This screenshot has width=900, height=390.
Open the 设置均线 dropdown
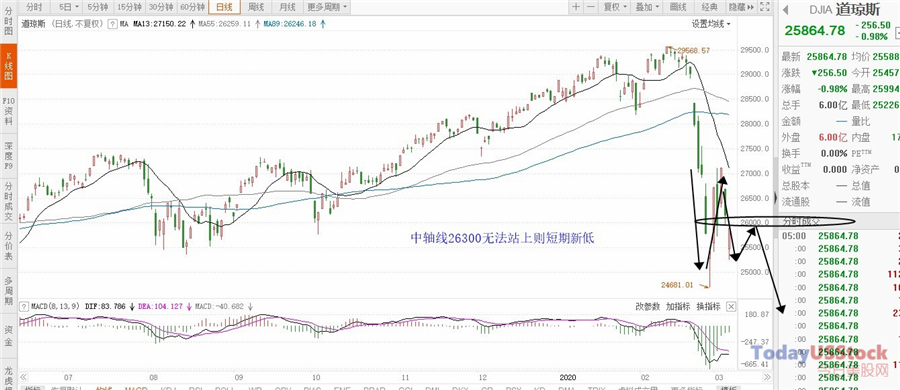coord(711,24)
